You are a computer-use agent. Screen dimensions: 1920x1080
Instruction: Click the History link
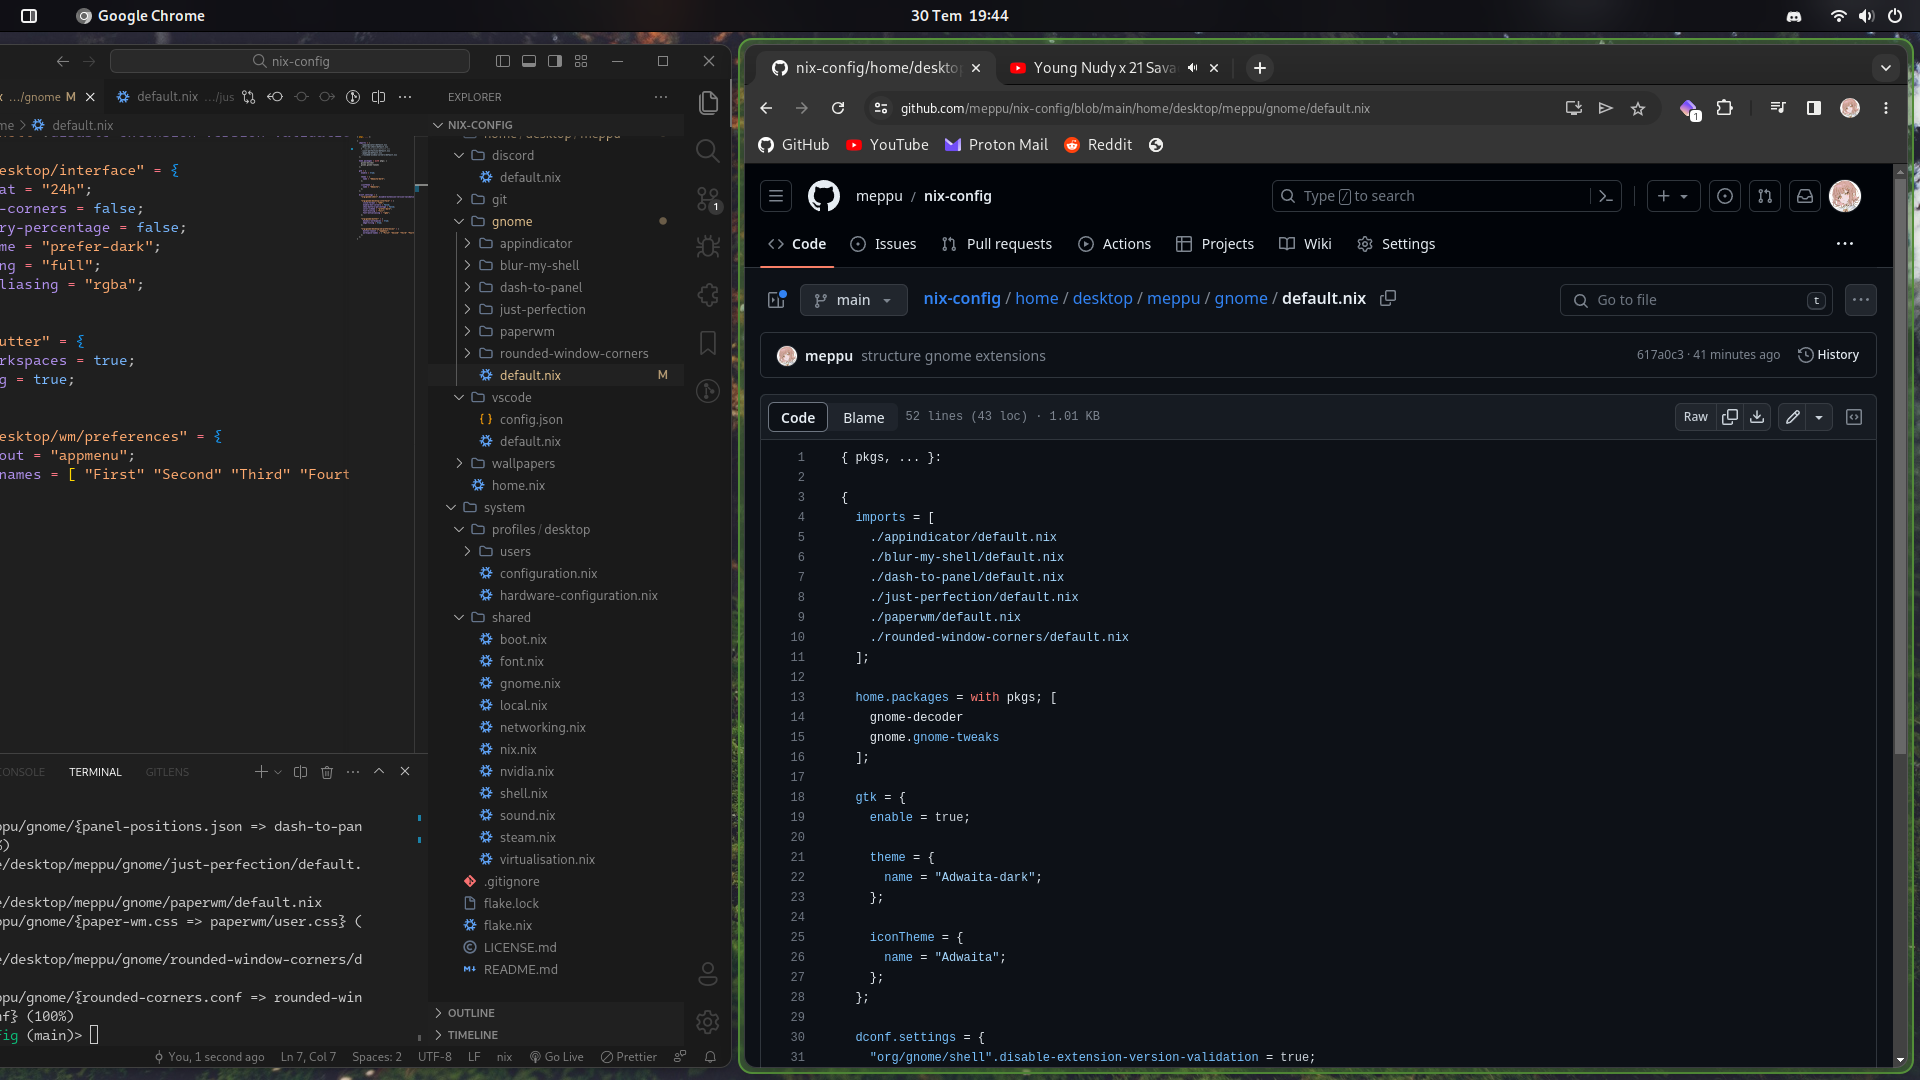1828,355
